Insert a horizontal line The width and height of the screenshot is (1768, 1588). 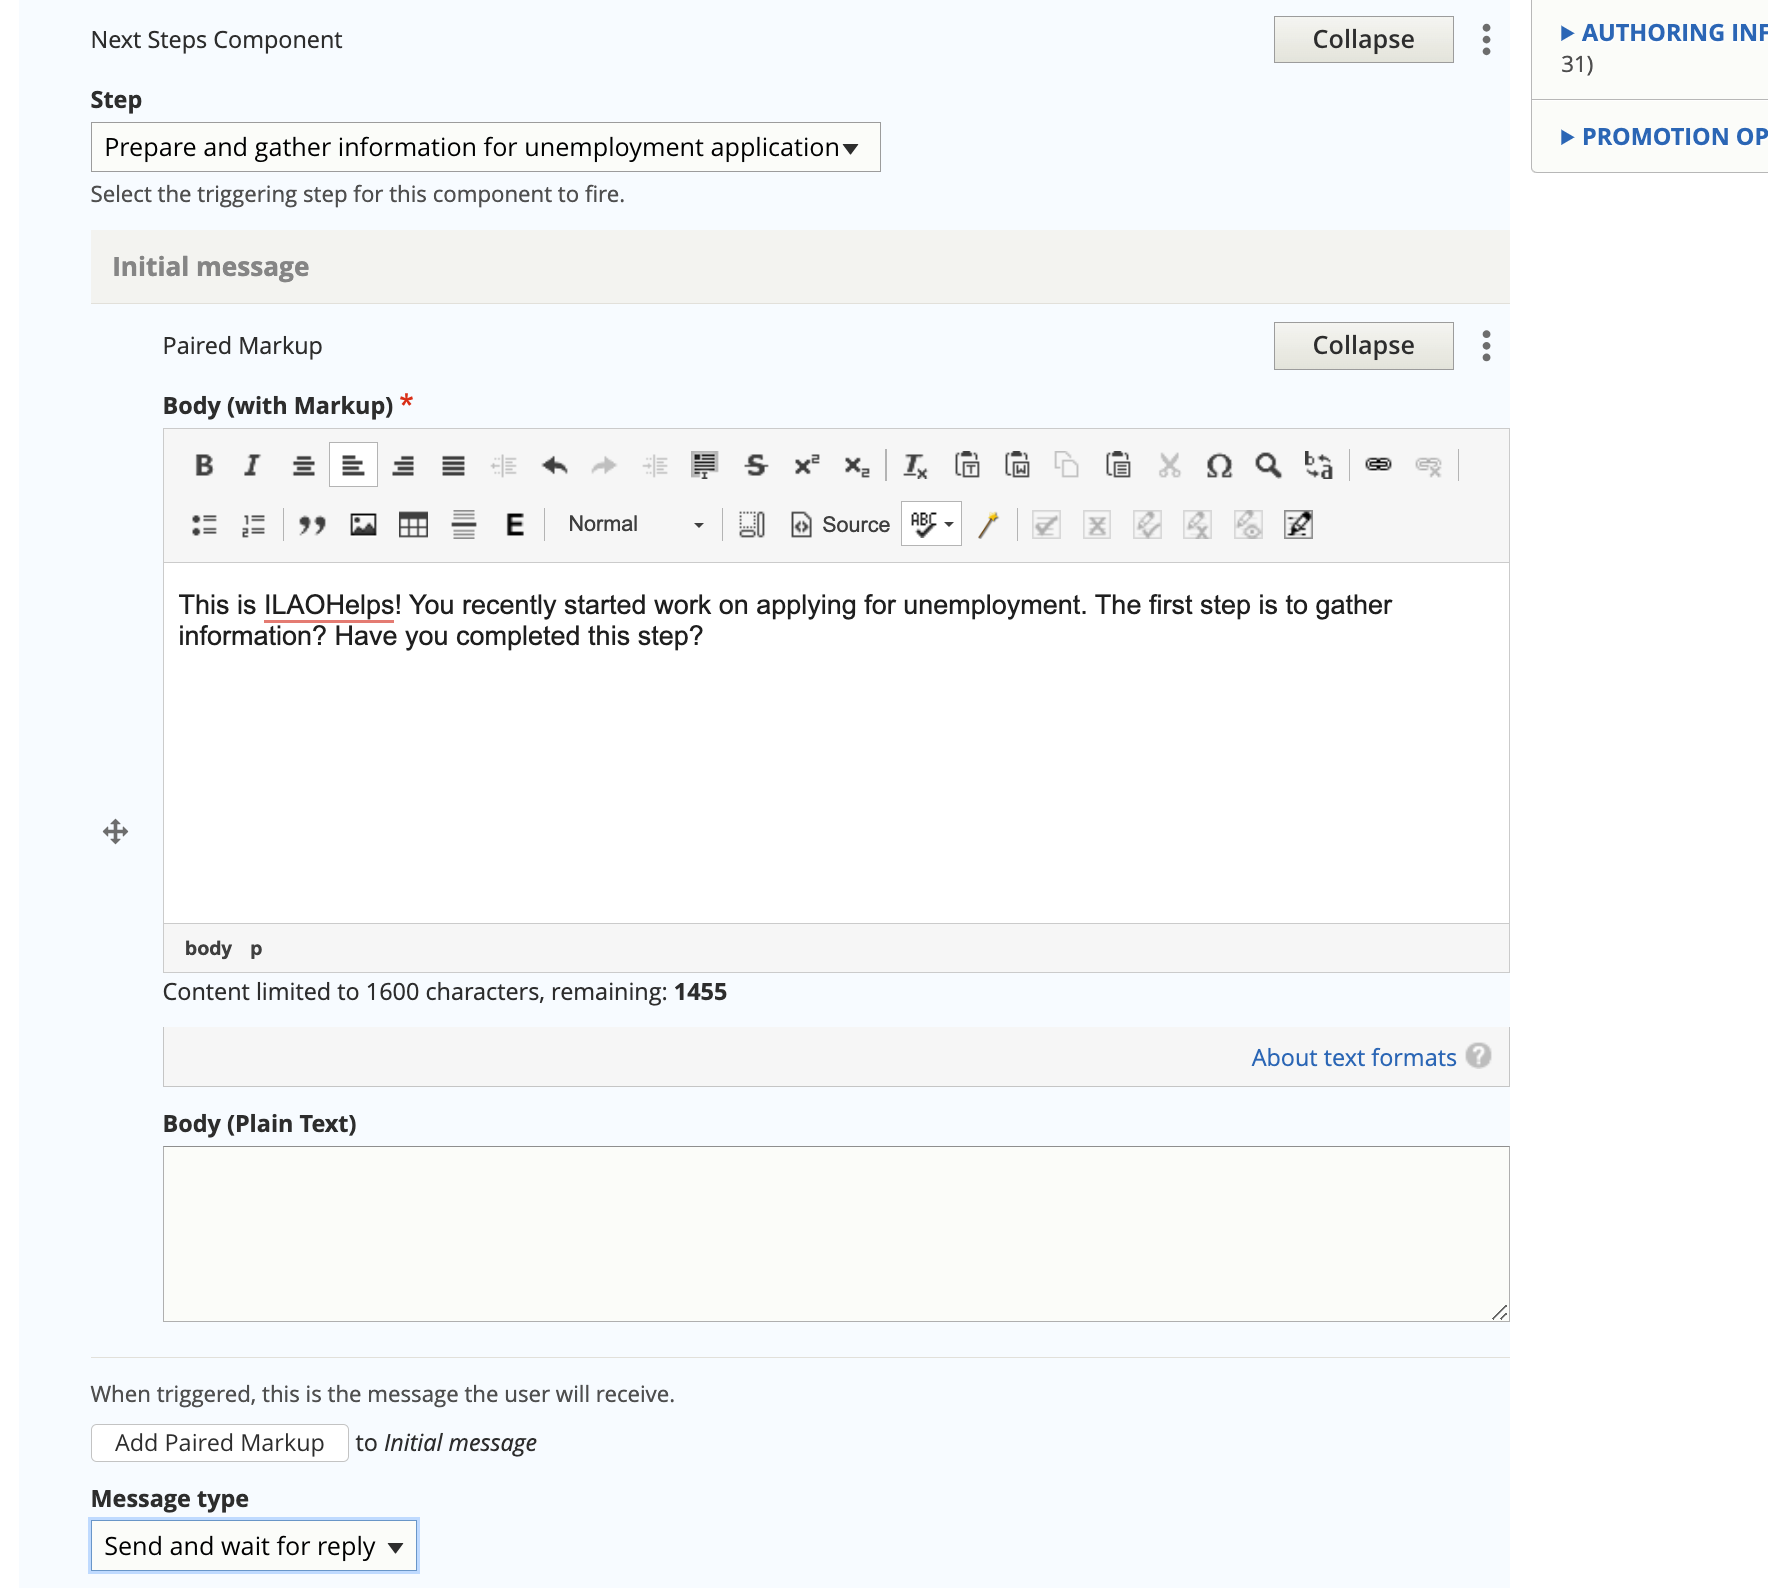click(x=463, y=524)
